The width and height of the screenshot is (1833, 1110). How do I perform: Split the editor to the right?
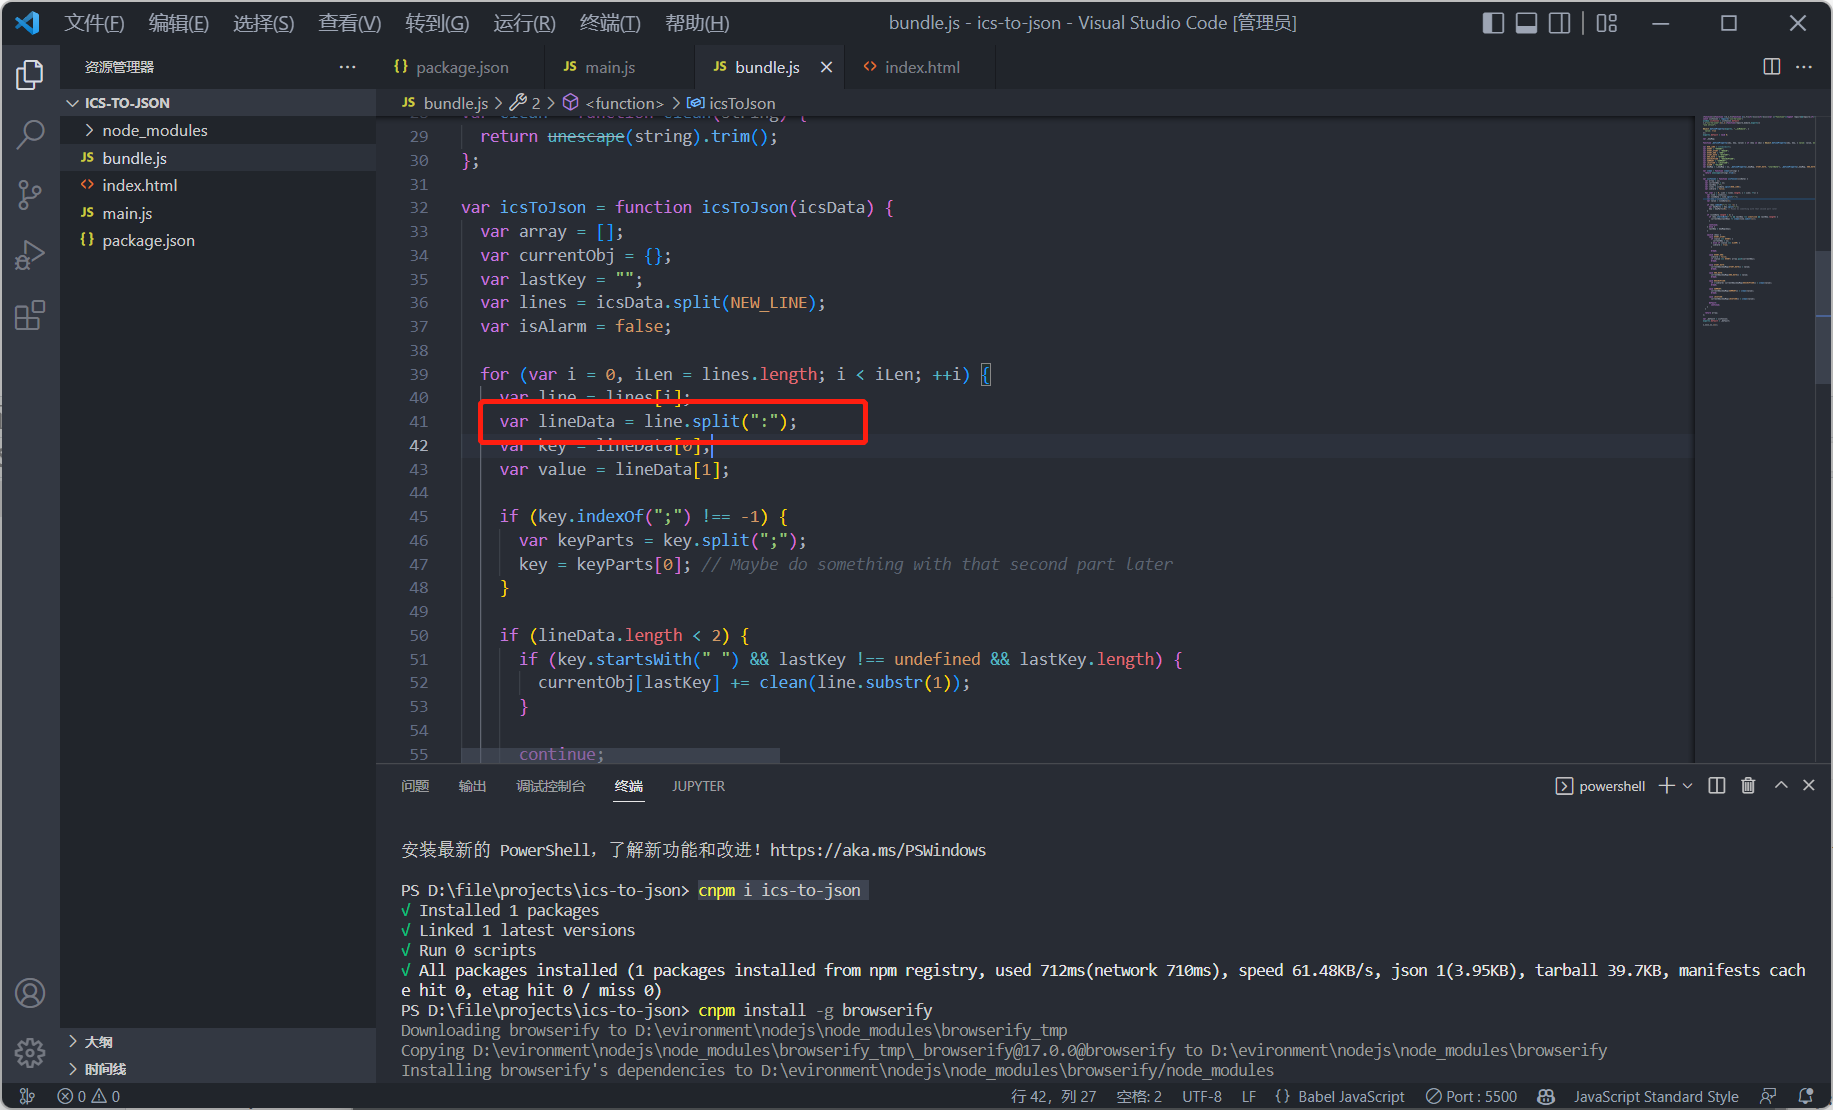tap(1771, 67)
